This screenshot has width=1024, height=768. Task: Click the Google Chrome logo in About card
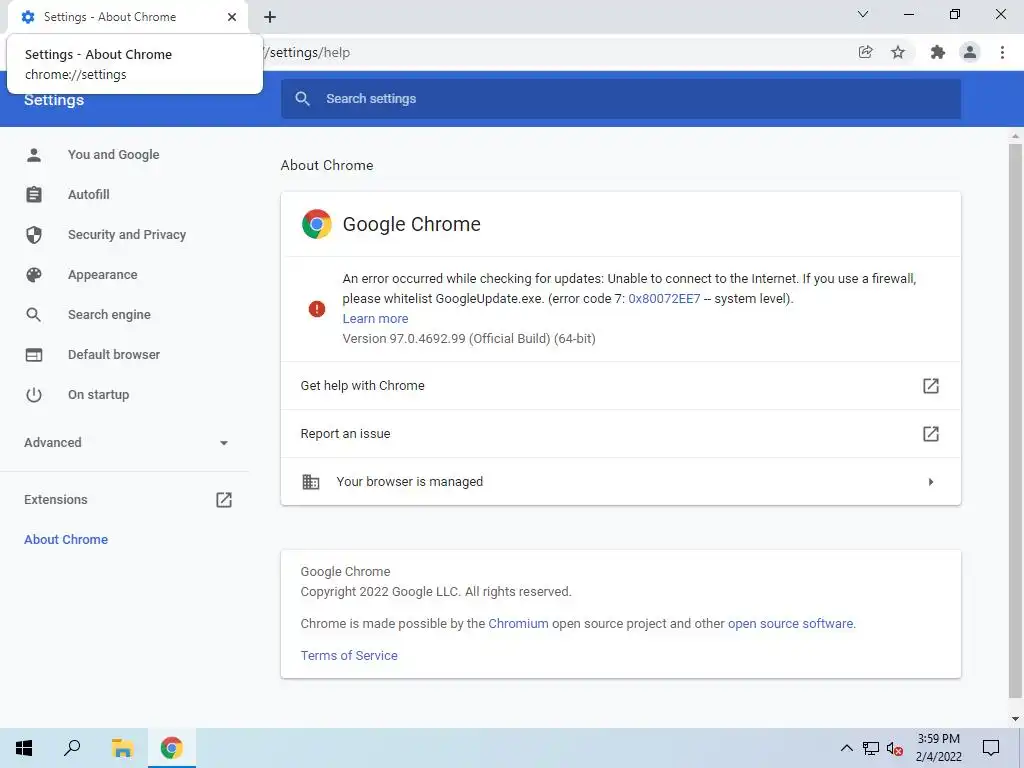pyautogui.click(x=317, y=224)
